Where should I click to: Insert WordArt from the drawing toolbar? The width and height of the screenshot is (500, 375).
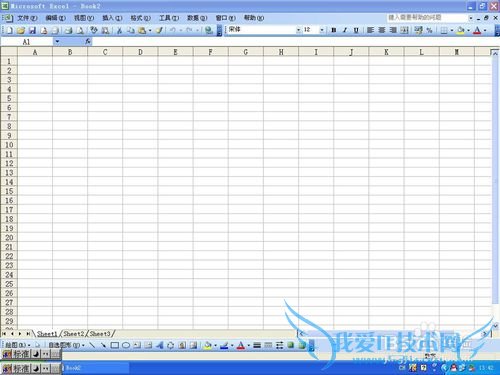(159, 345)
